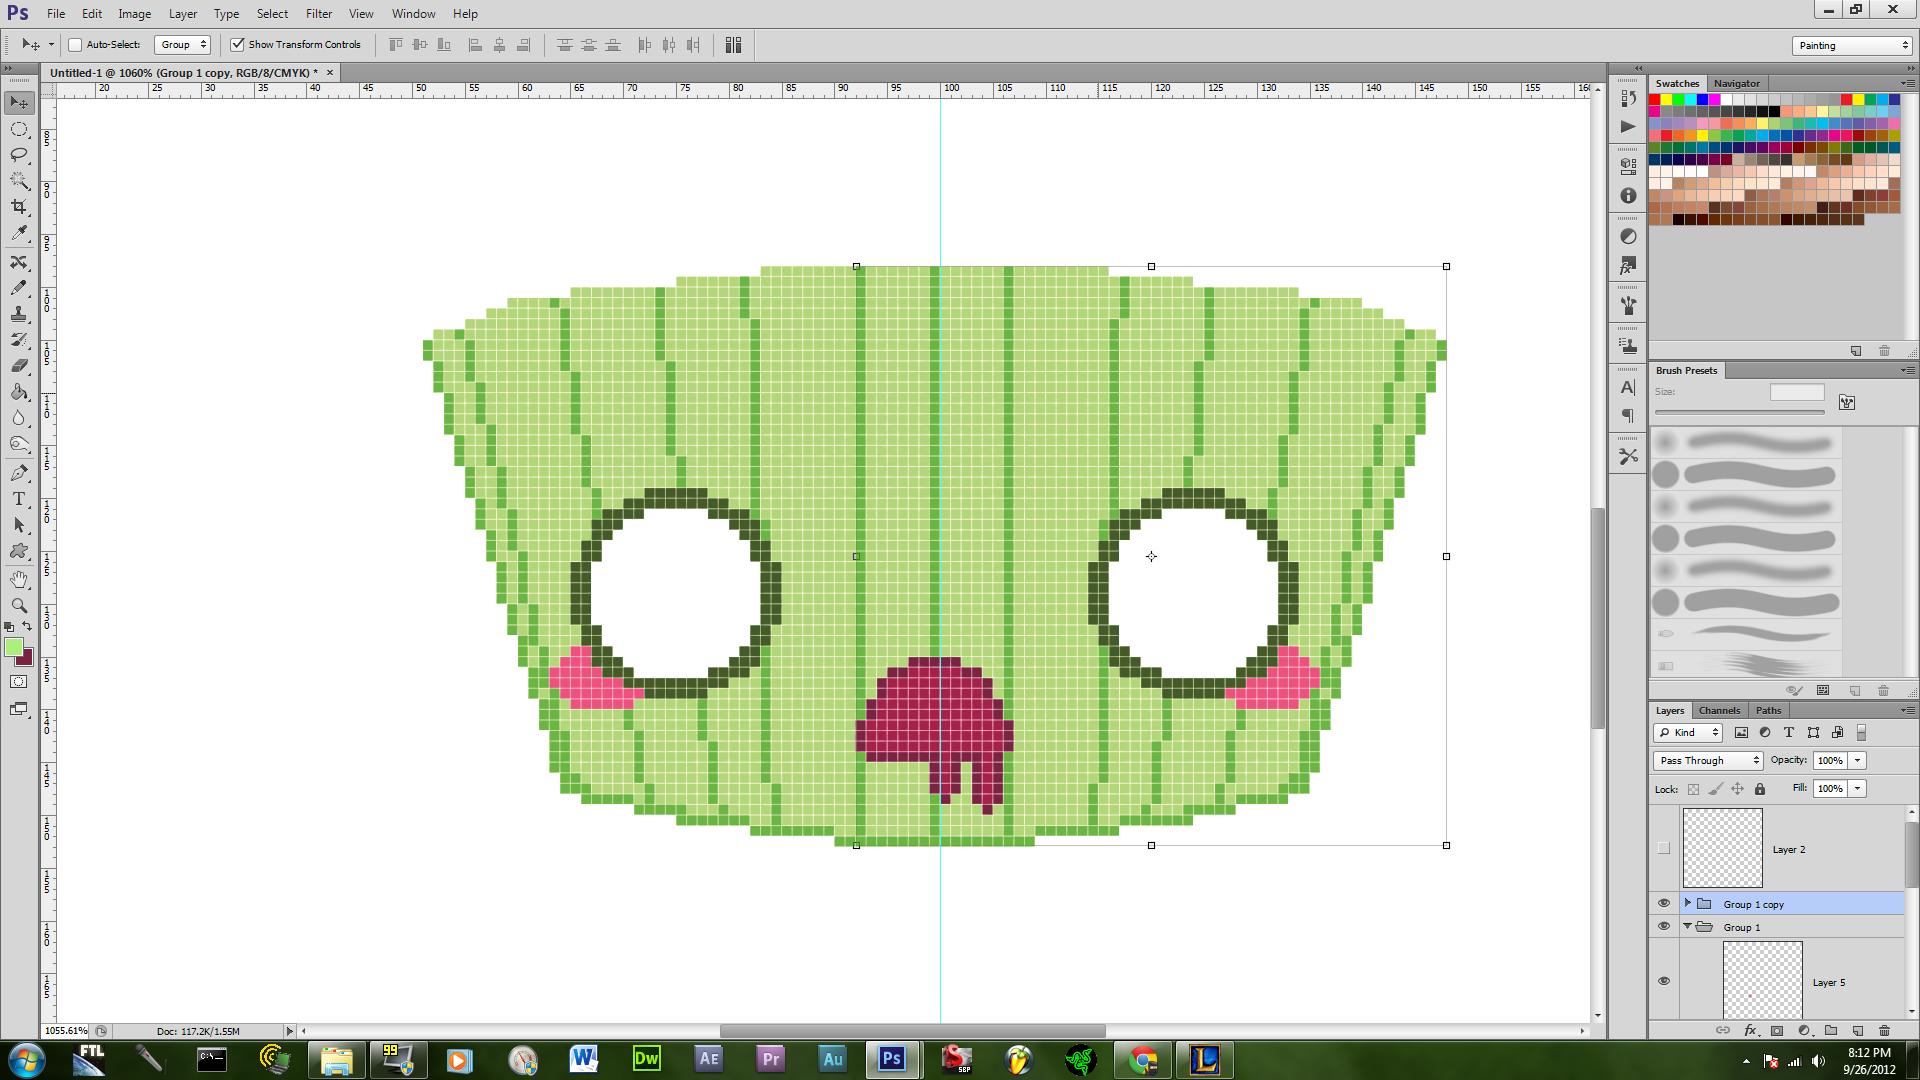Hide Group 1 copy layer group
1920x1080 pixels.
click(x=1664, y=904)
